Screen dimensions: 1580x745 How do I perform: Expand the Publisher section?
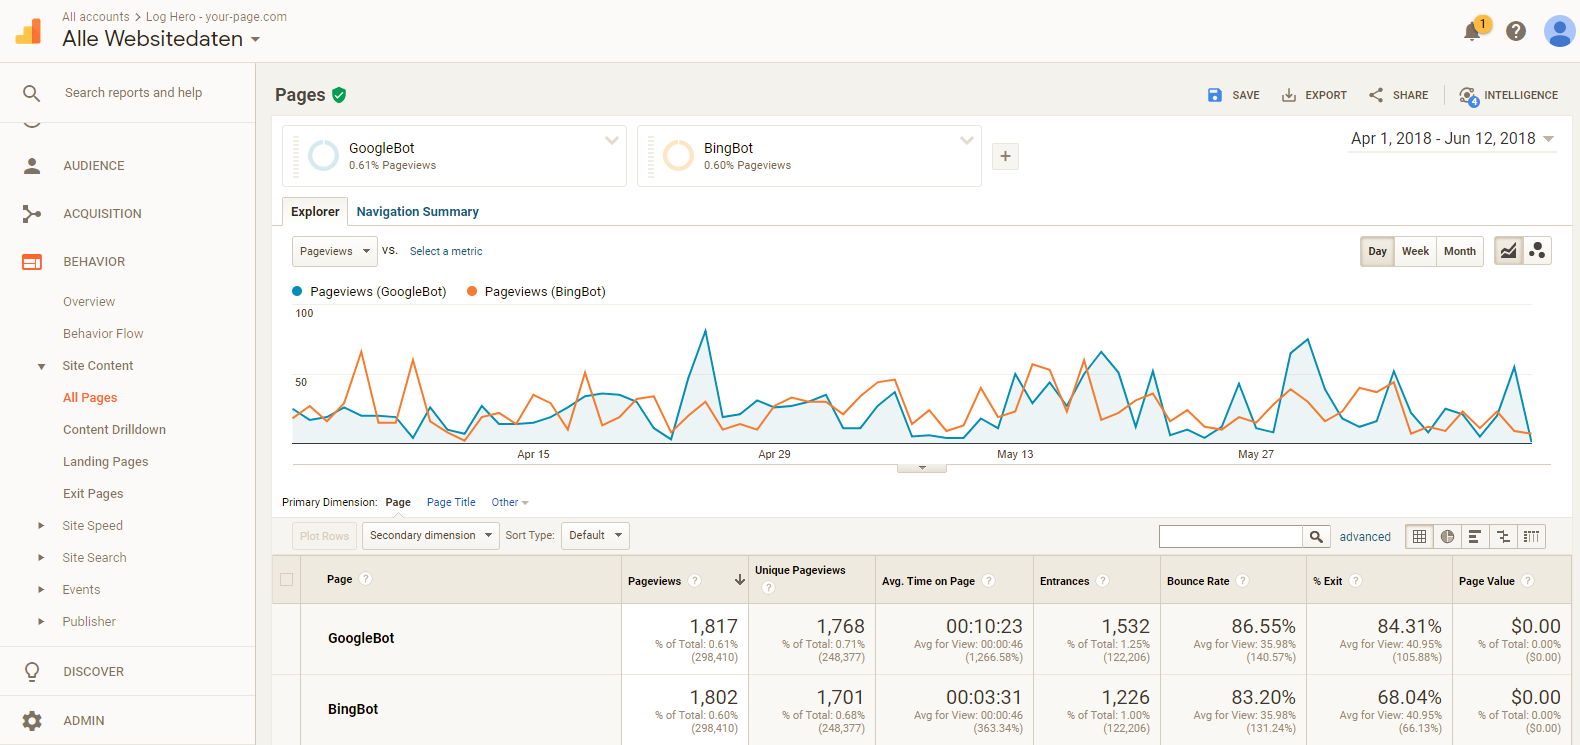pyautogui.click(x=41, y=622)
